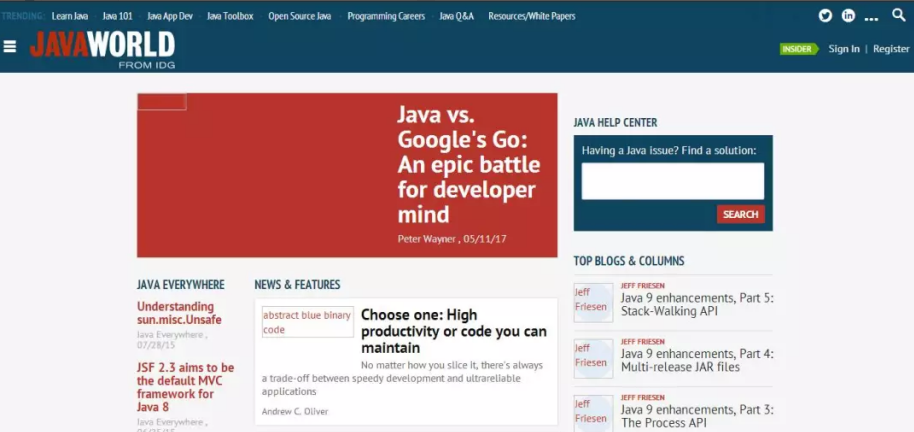914x432 pixels.
Task: Open Java vs. Google's Go headline
Action: click(469, 165)
